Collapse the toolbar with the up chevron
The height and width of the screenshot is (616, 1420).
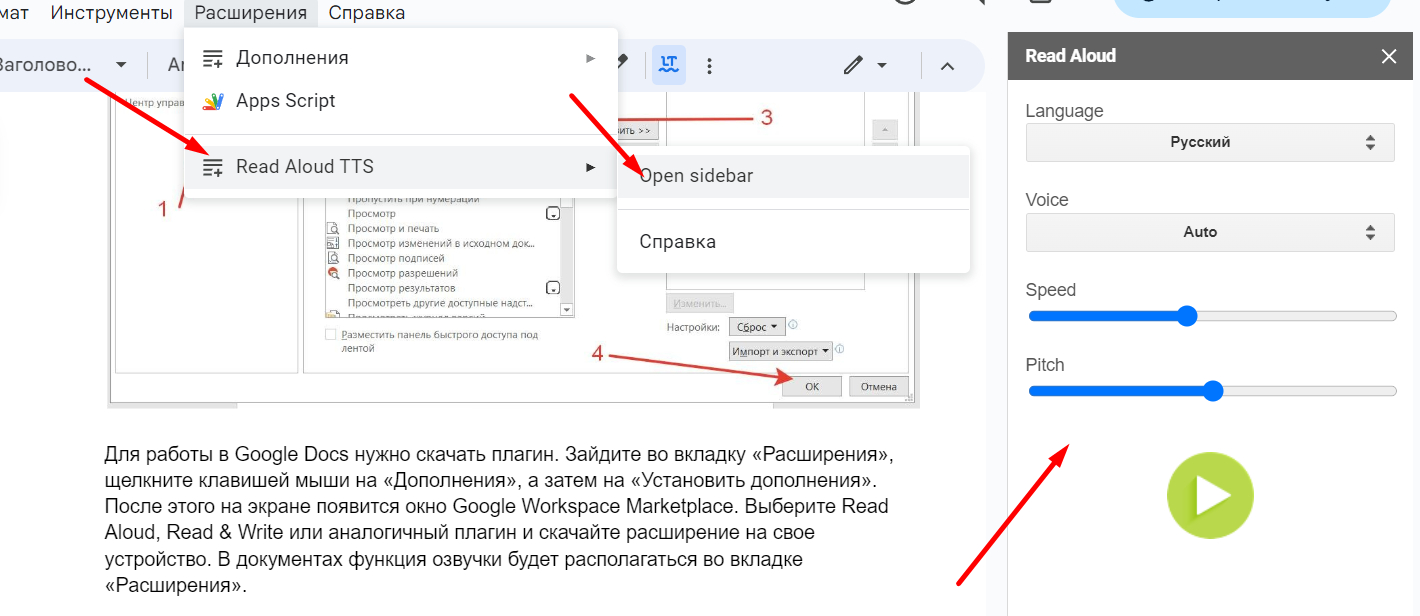[948, 66]
